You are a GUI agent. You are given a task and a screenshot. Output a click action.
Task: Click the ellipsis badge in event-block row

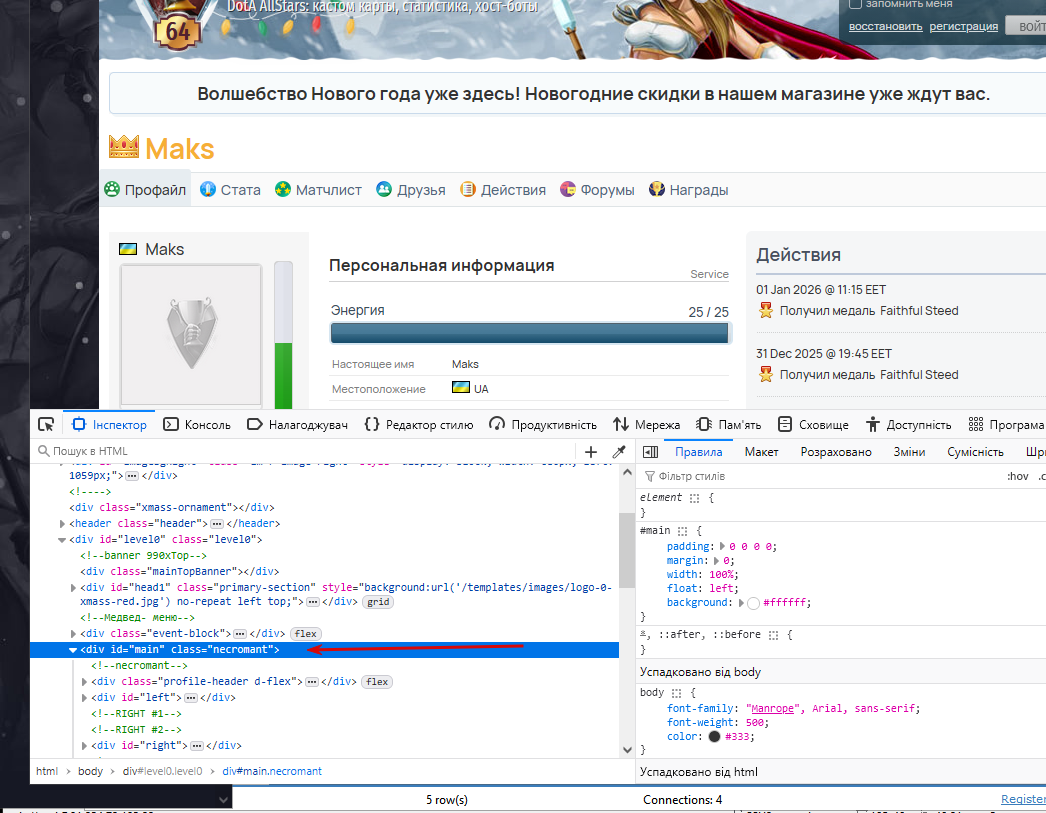240,634
